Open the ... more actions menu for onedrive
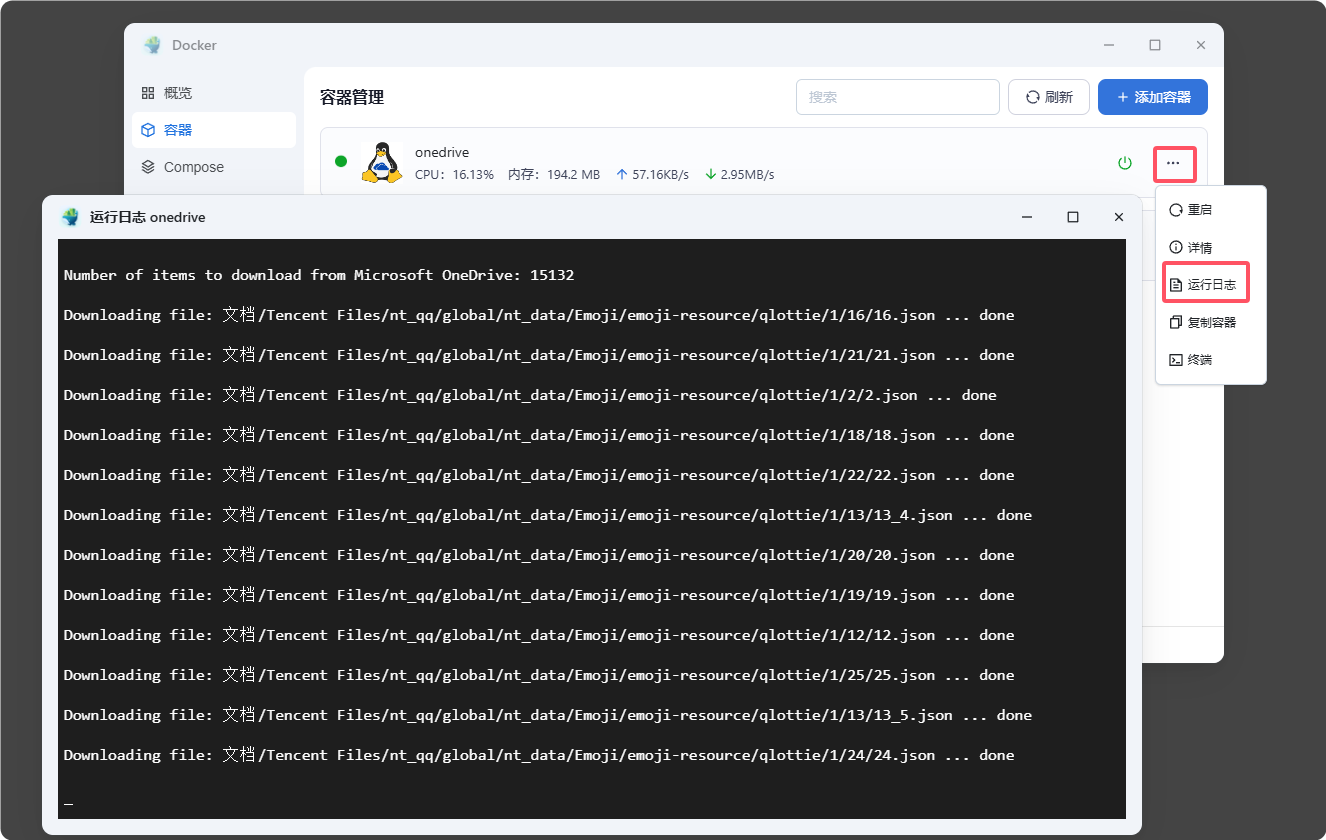This screenshot has width=1326, height=840. click(1175, 163)
